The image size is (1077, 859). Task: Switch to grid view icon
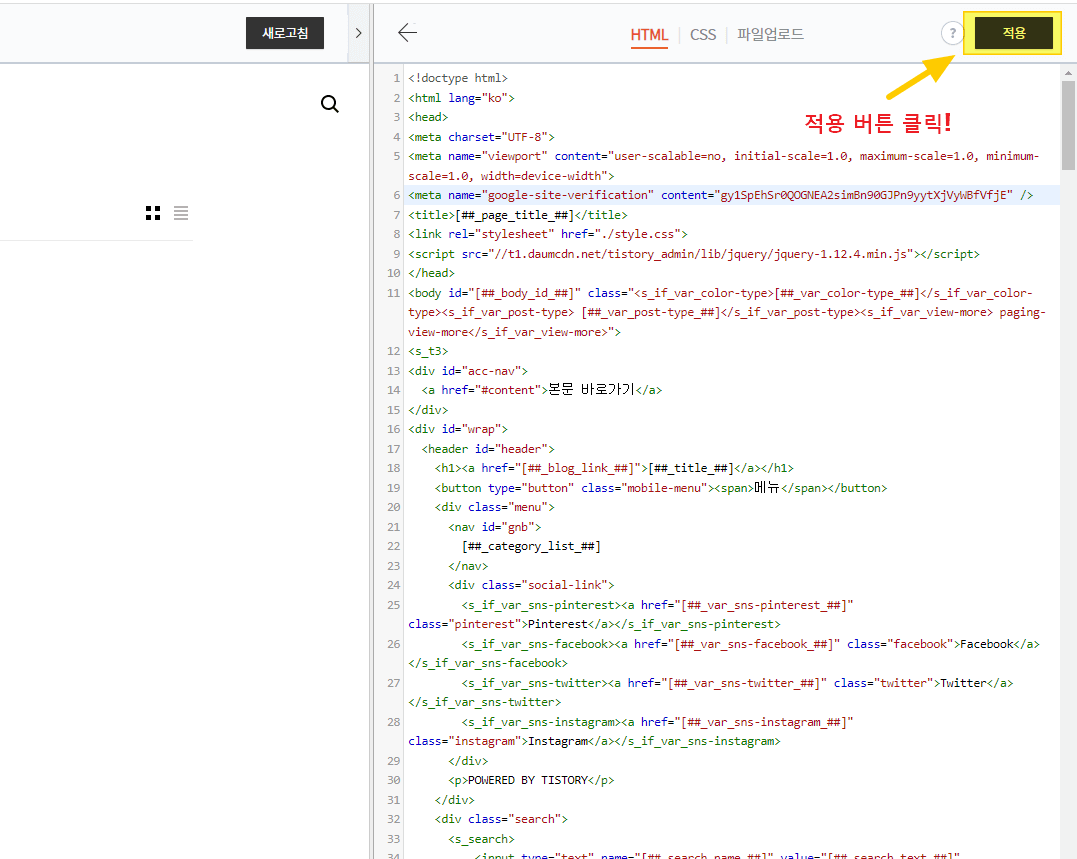[x=153, y=213]
